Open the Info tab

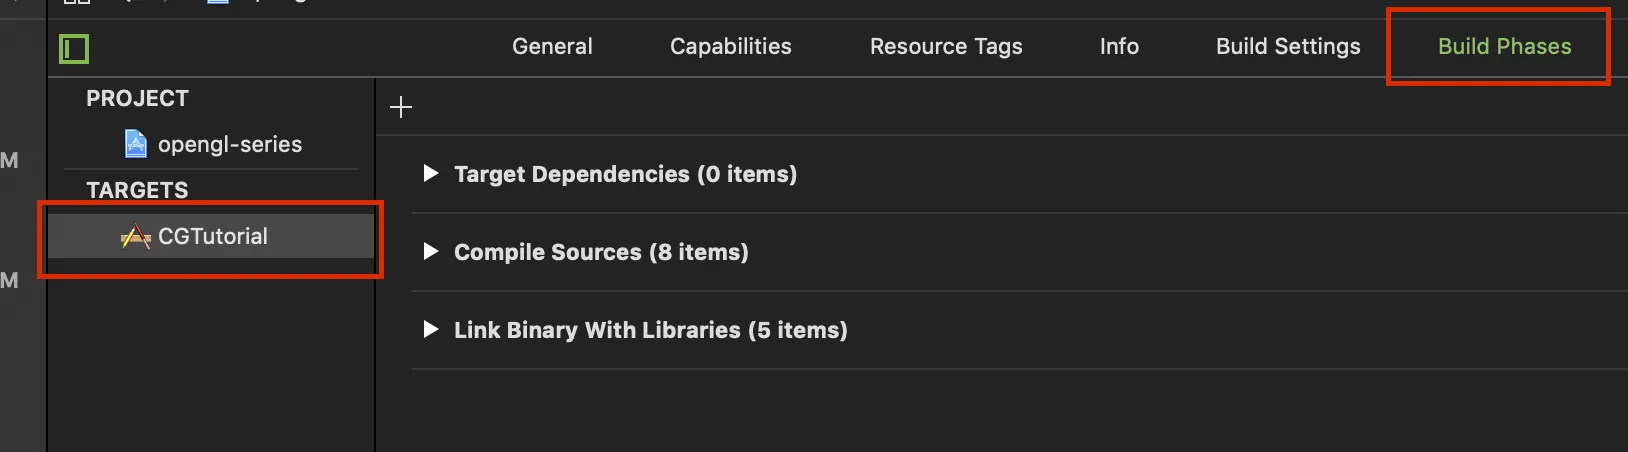tap(1119, 47)
